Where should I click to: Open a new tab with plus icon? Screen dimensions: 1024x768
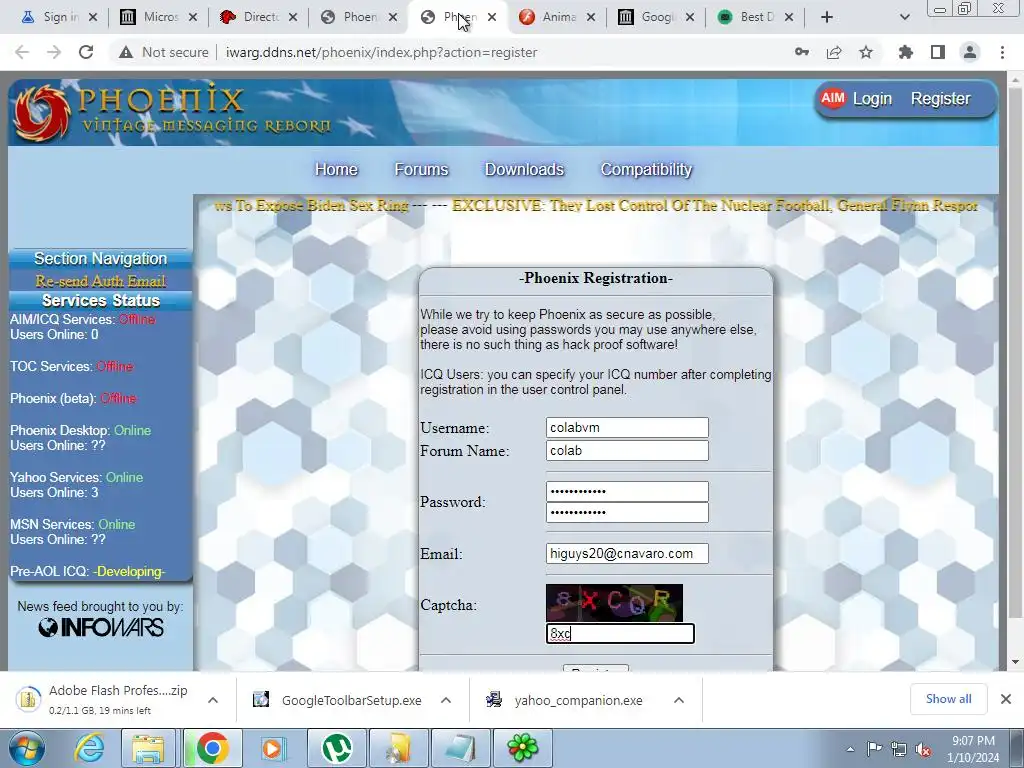[x=827, y=17]
